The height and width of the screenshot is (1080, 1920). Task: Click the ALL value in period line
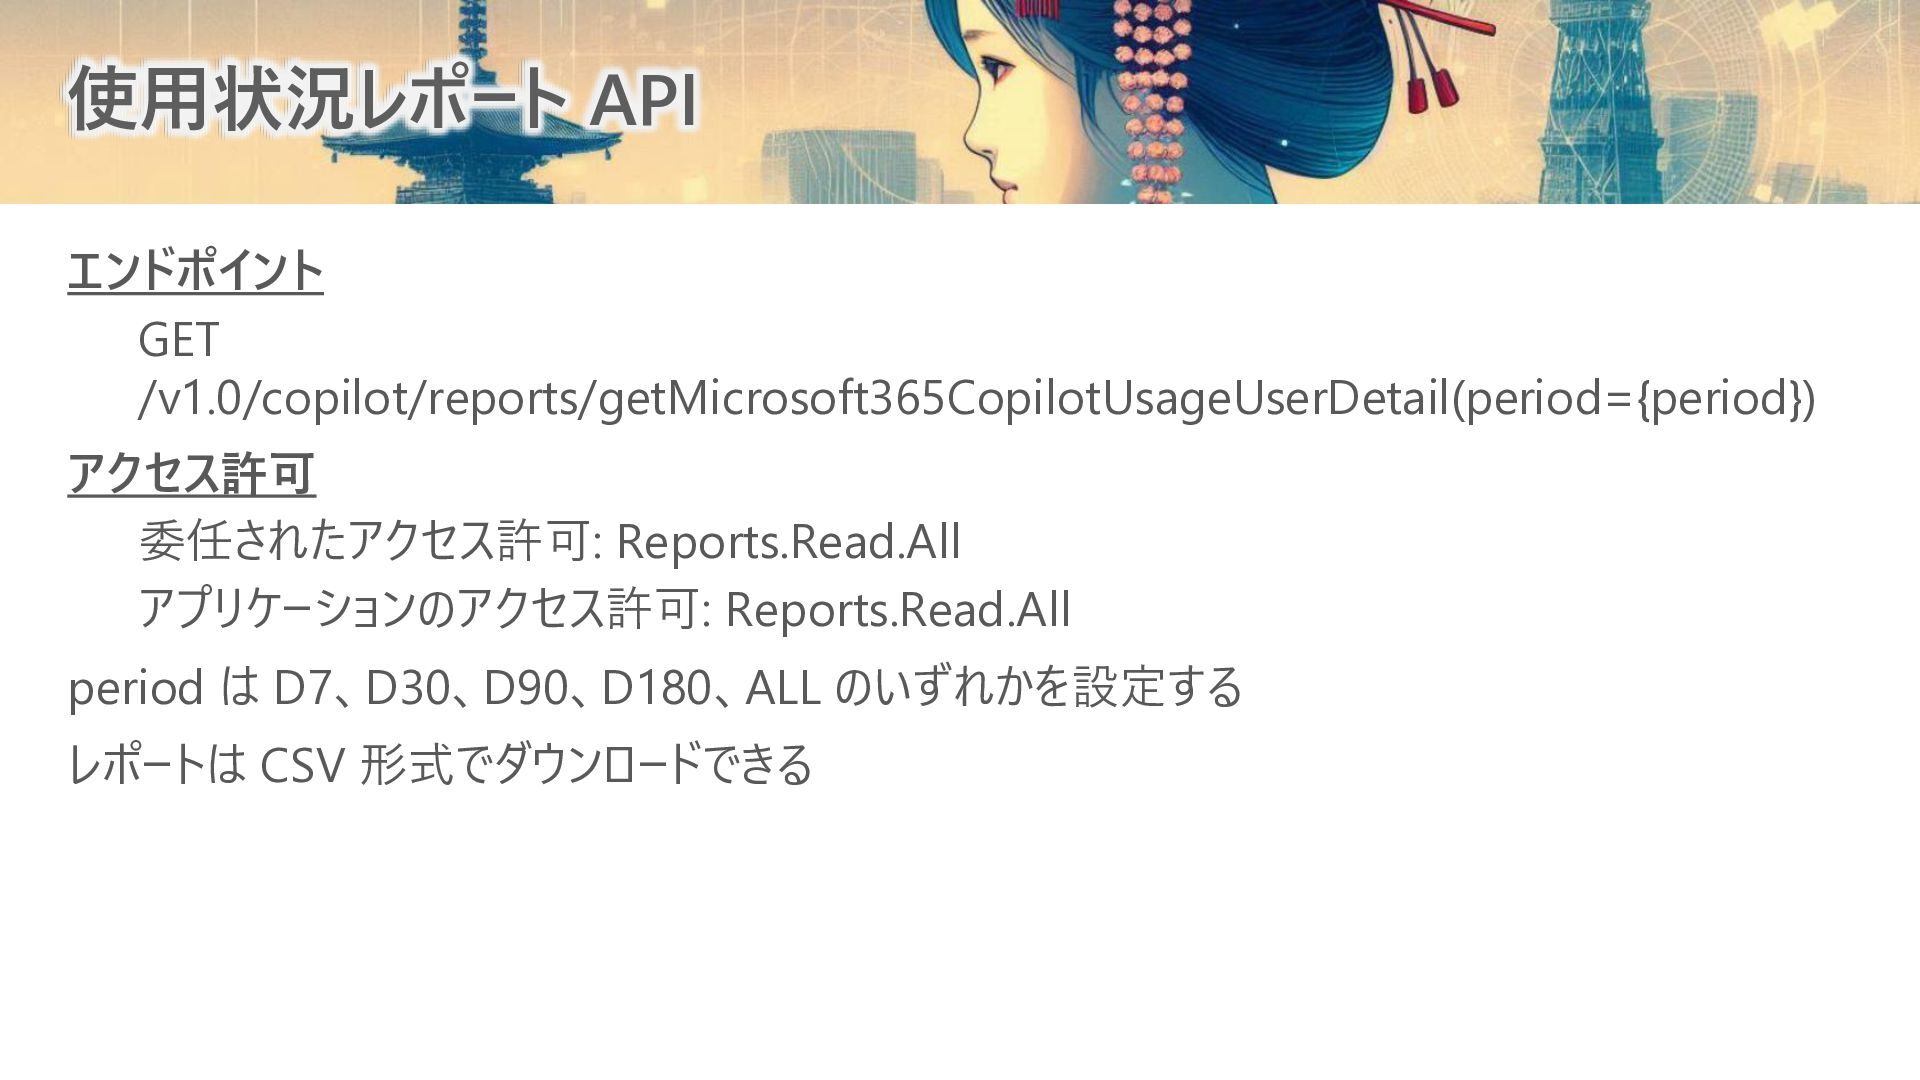tap(783, 688)
